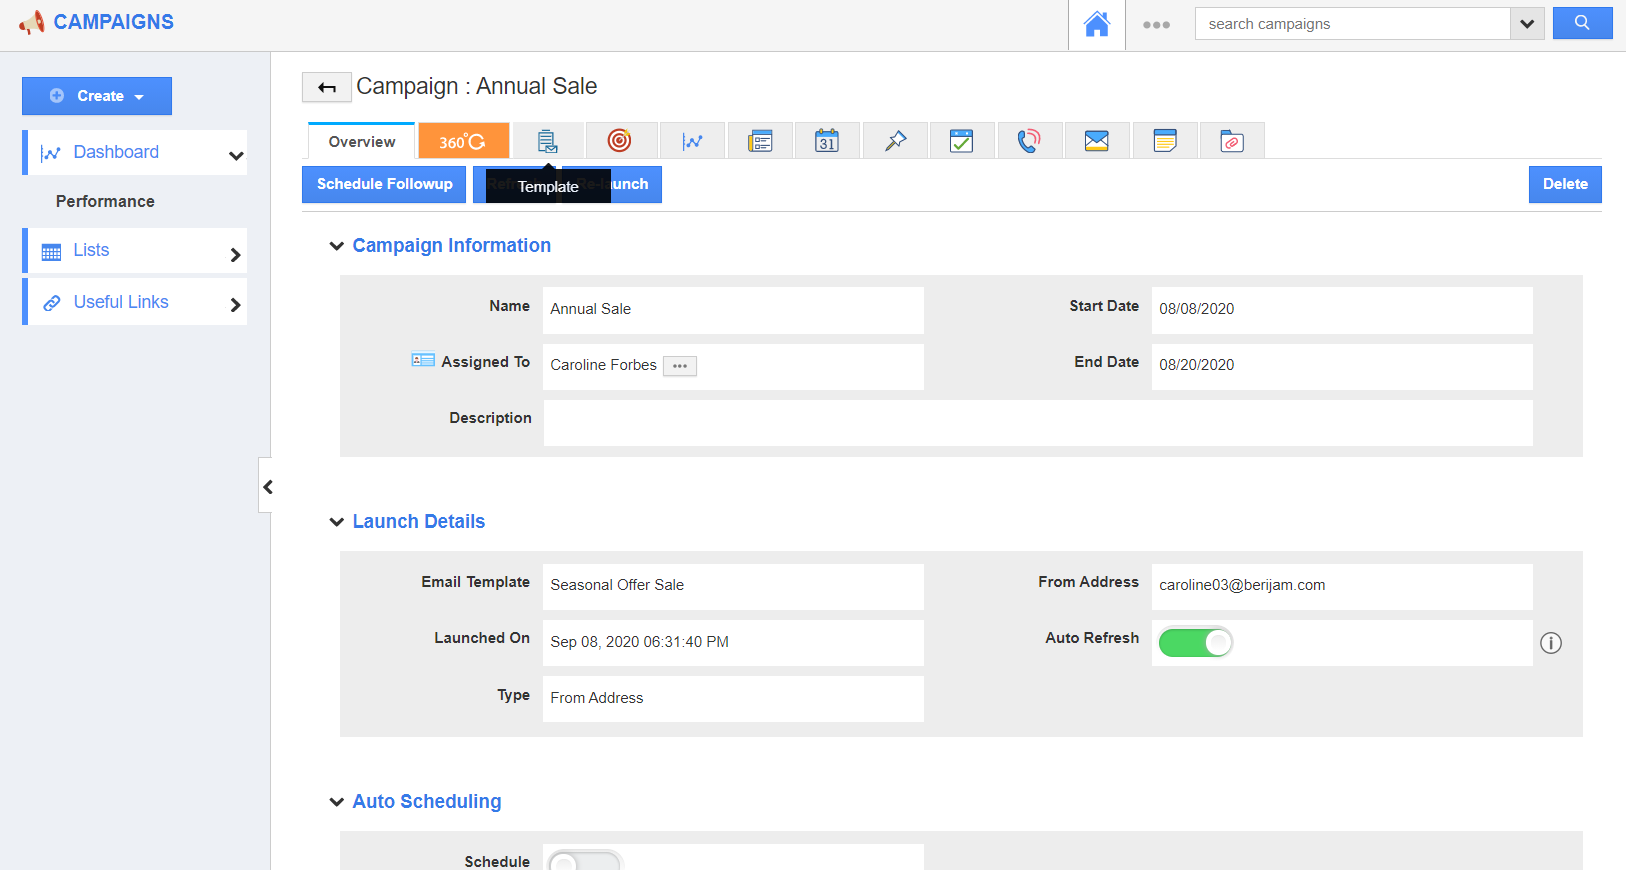Open the search campaigns dropdown arrow
The image size is (1626, 870).
click(x=1527, y=24)
